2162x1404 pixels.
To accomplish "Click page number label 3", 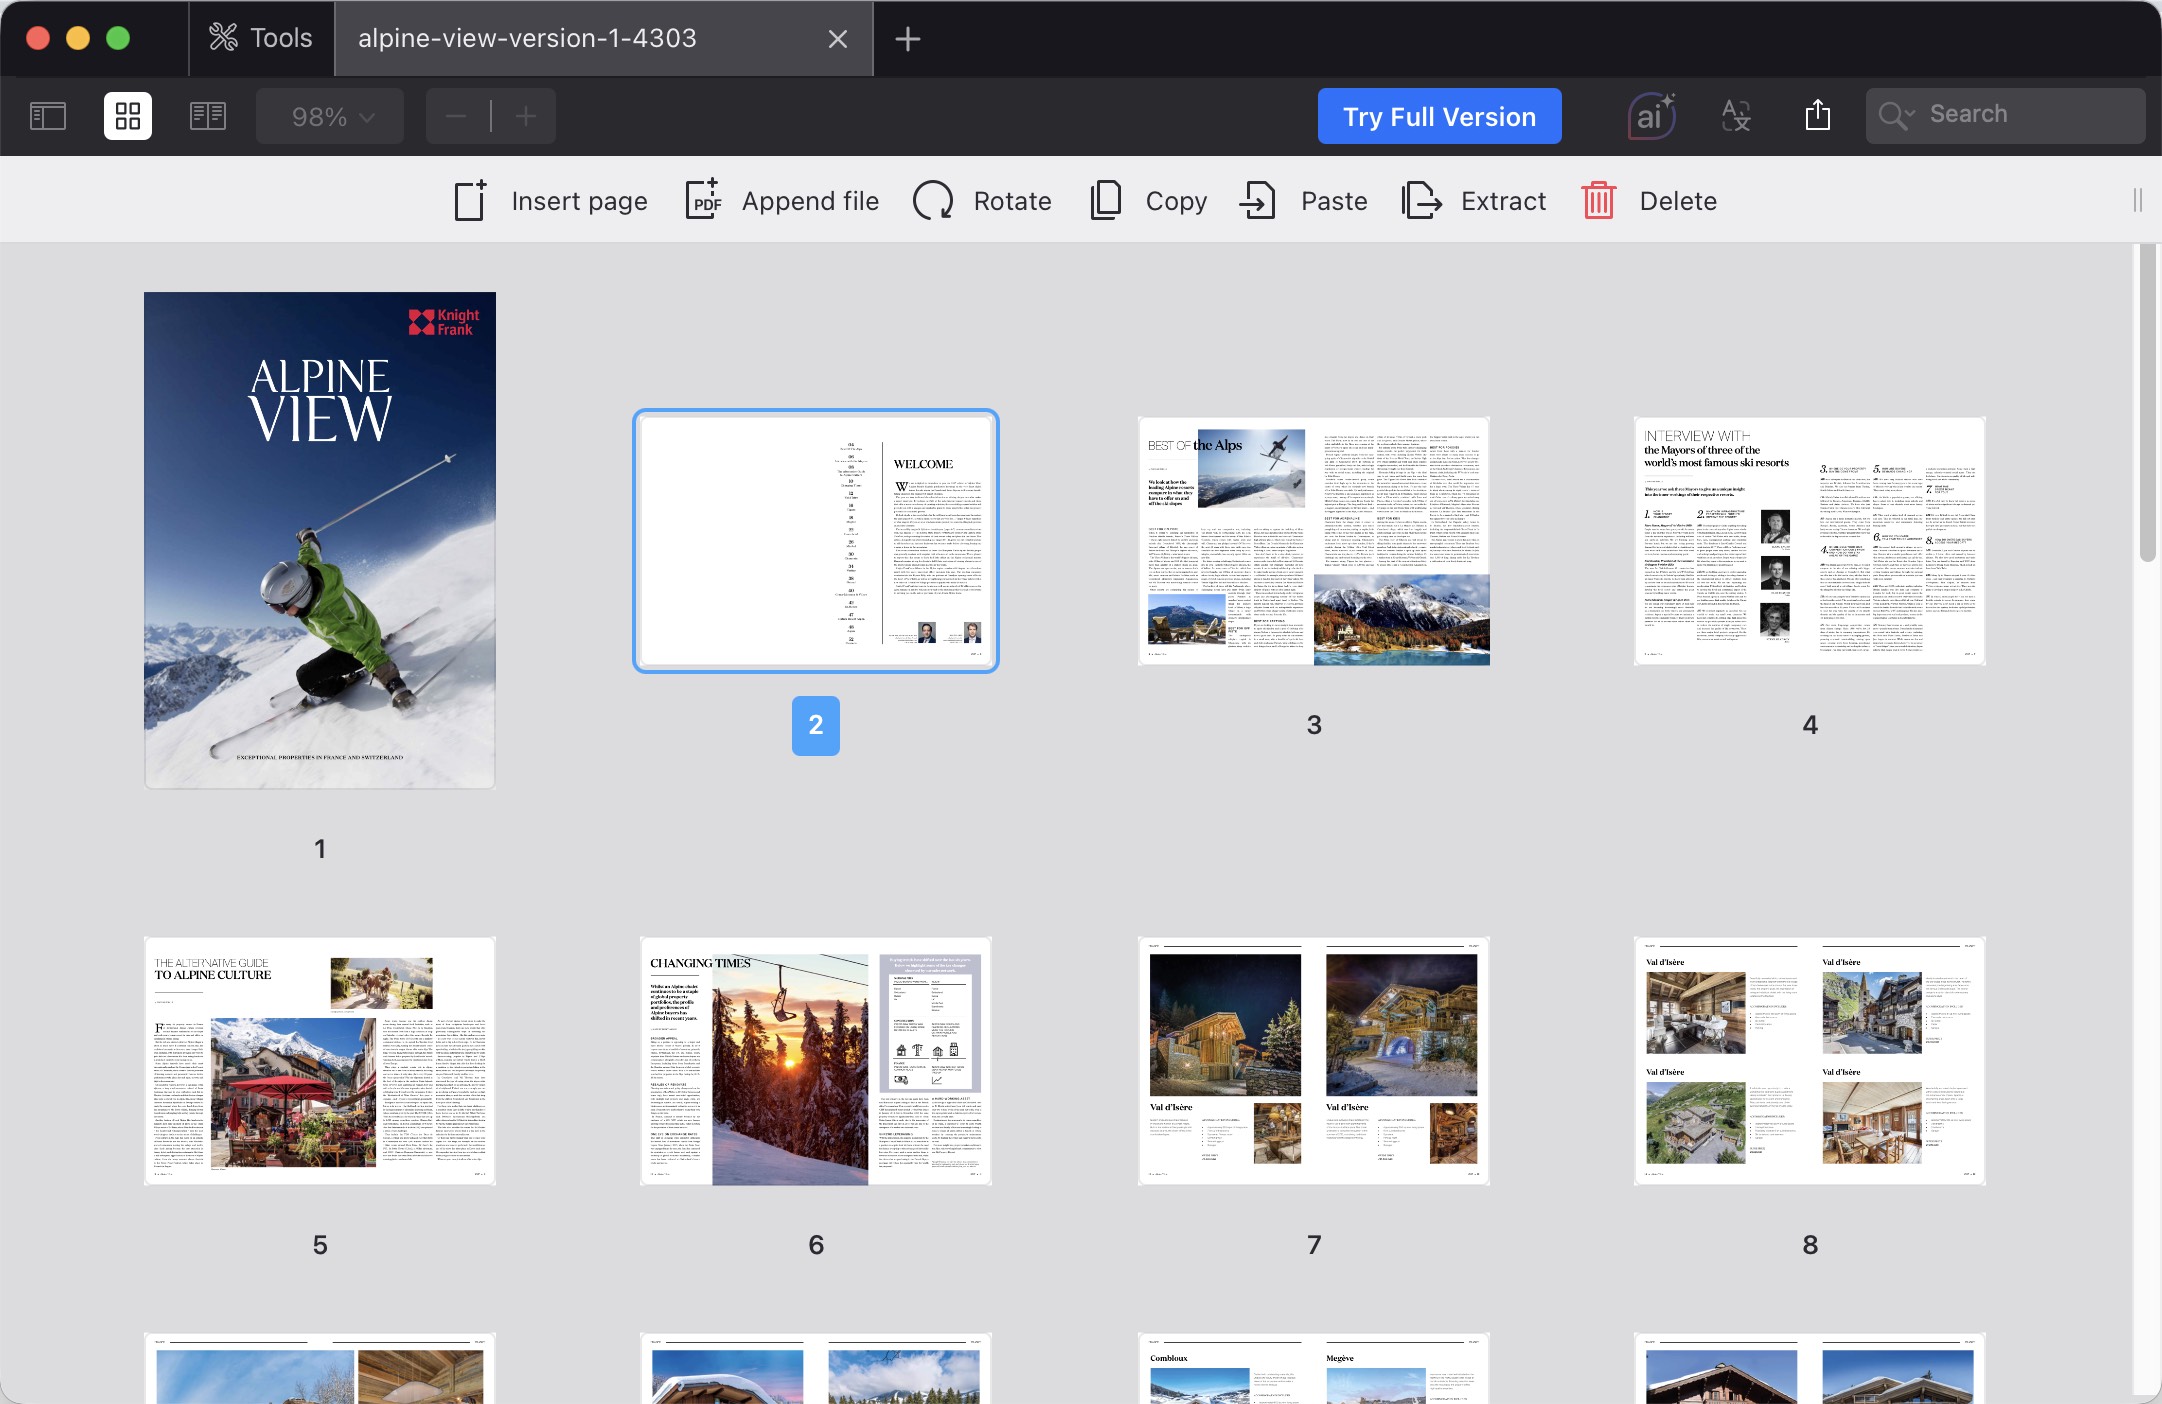I will coord(1314,725).
